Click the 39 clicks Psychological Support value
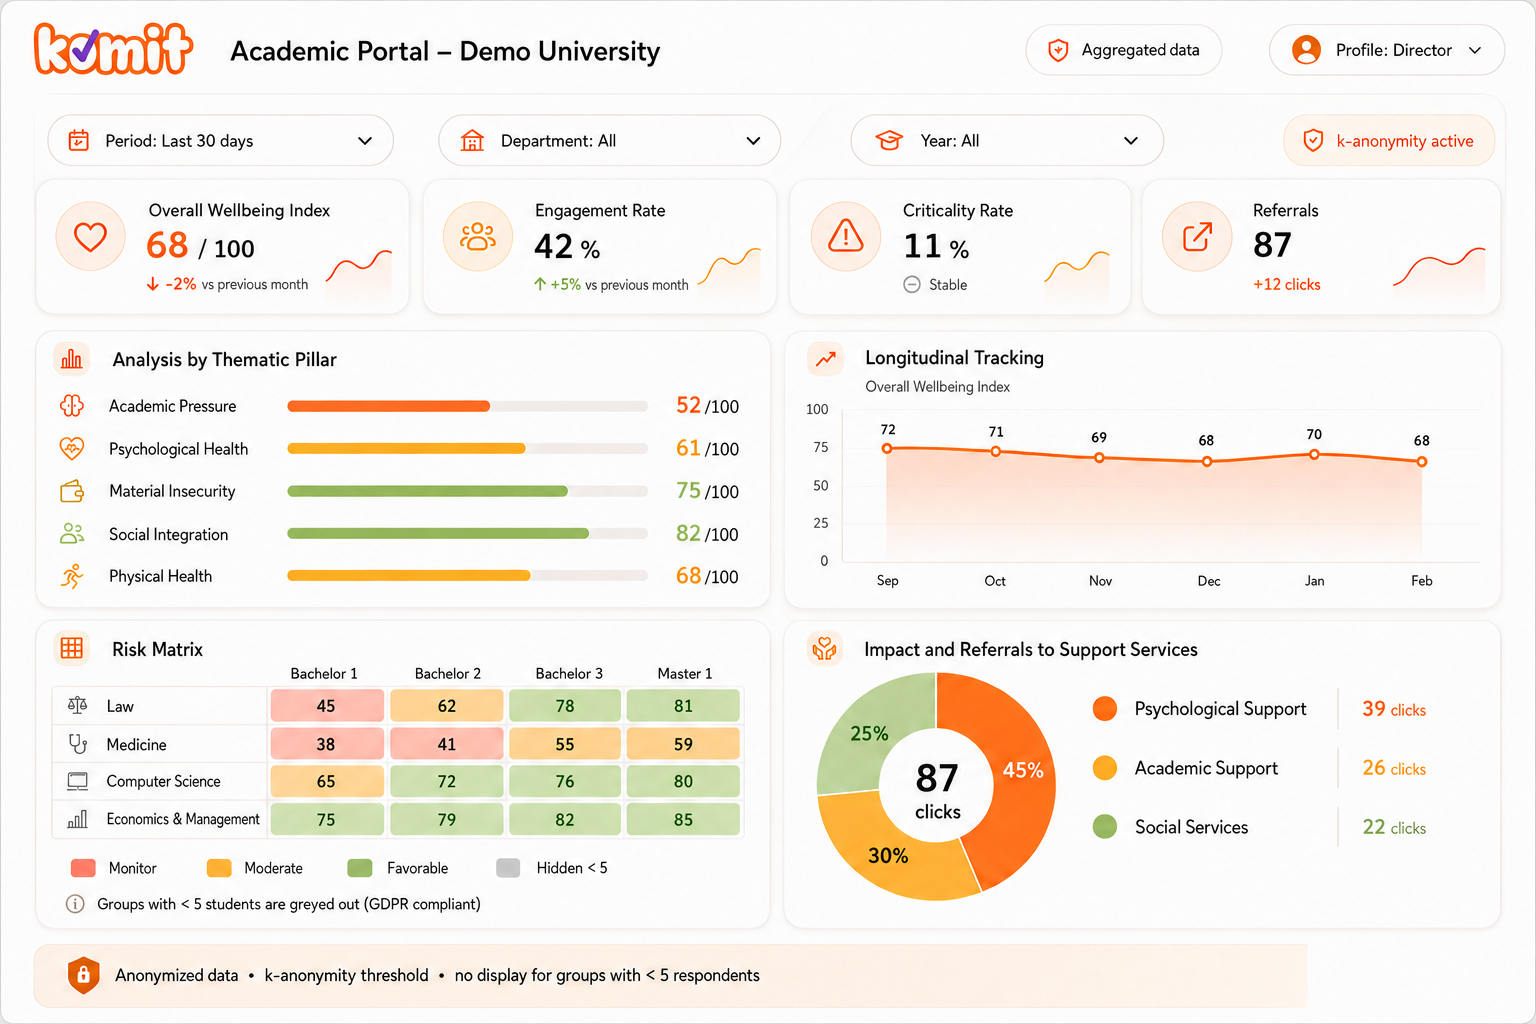Image resolution: width=1536 pixels, height=1024 pixels. coord(1394,709)
